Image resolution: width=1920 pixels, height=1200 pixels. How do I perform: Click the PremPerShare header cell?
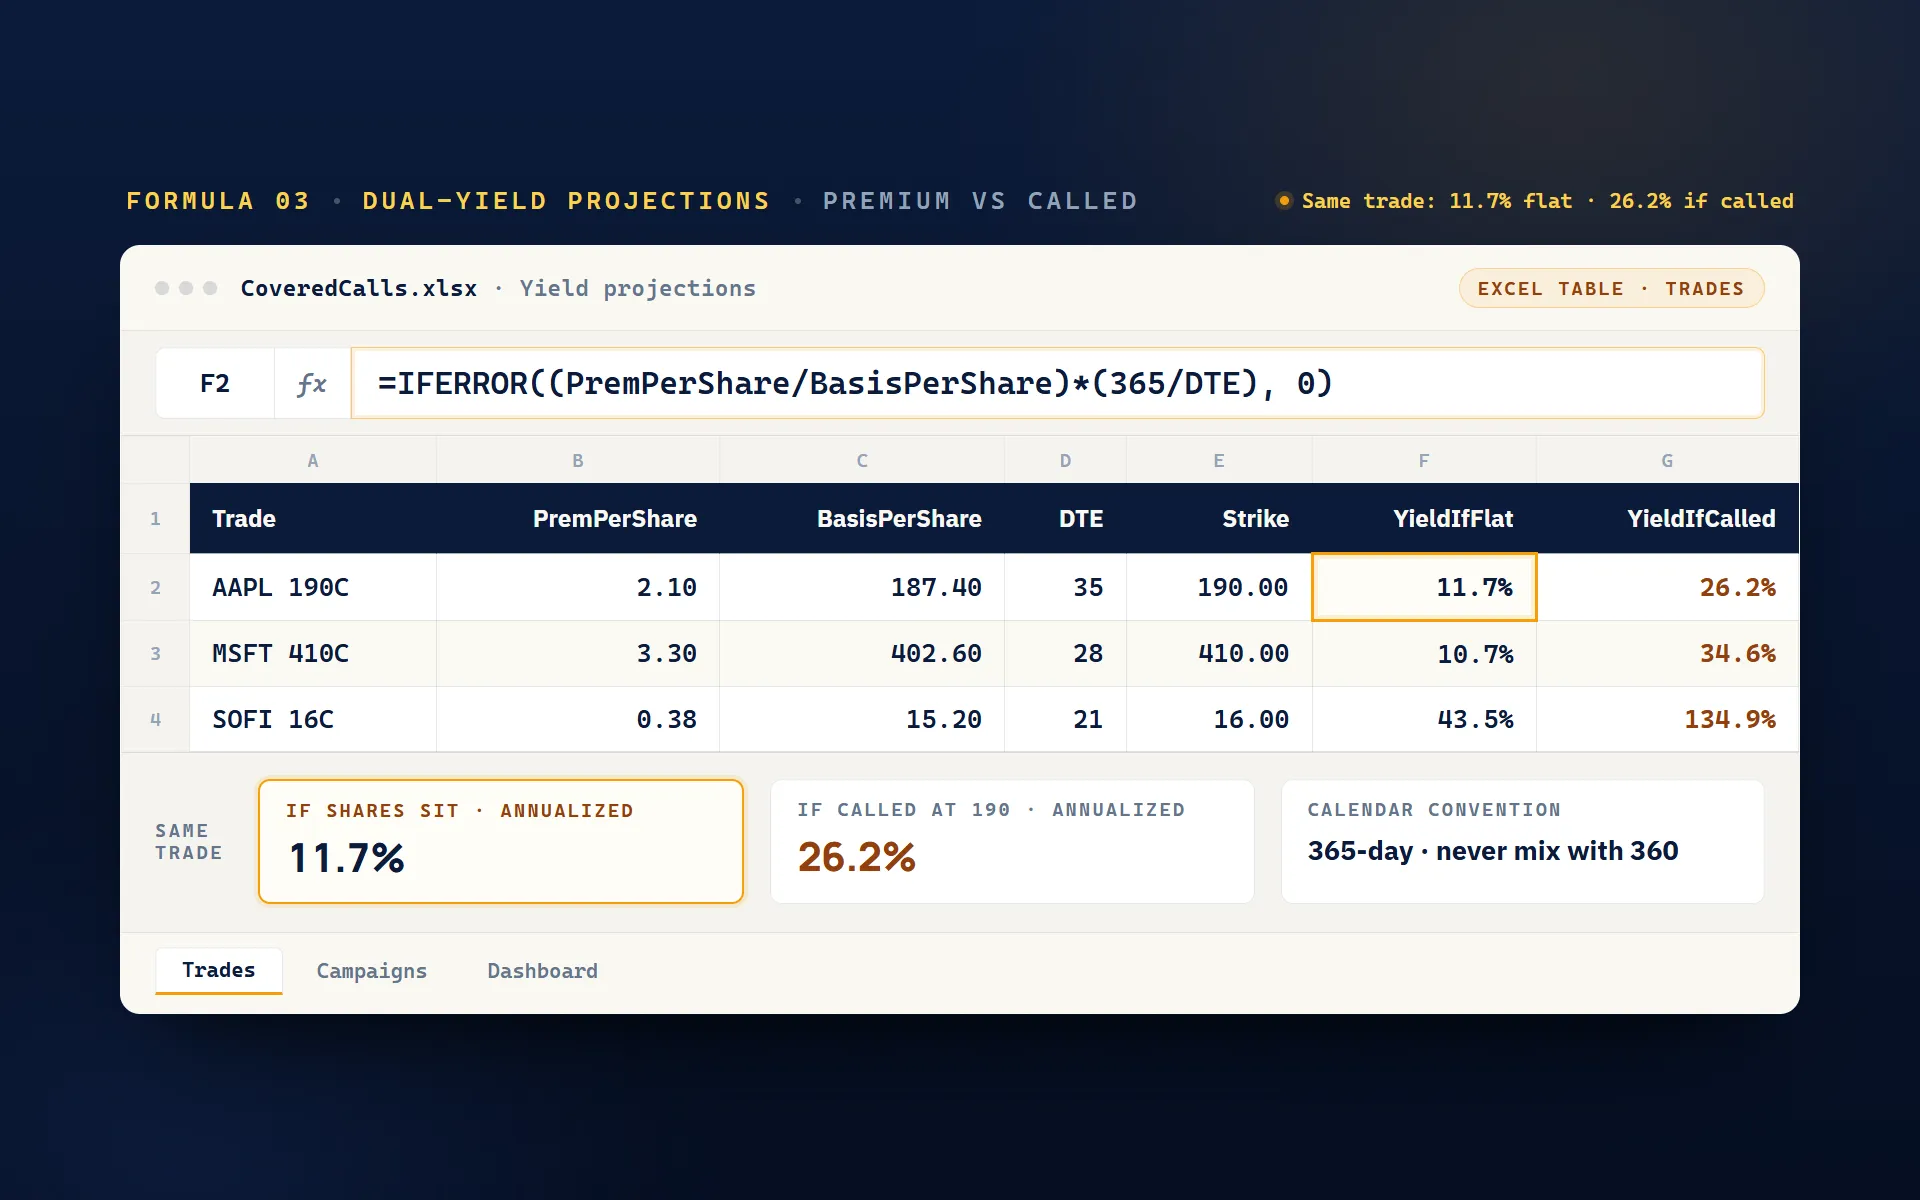[x=578, y=518]
